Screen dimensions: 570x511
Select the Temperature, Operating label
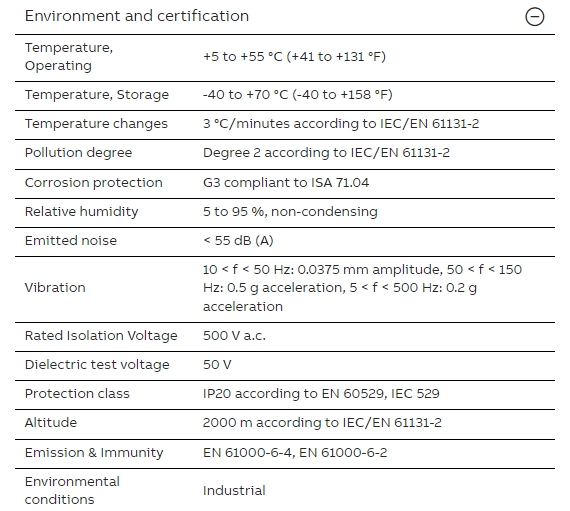click(x=69, y=56)
